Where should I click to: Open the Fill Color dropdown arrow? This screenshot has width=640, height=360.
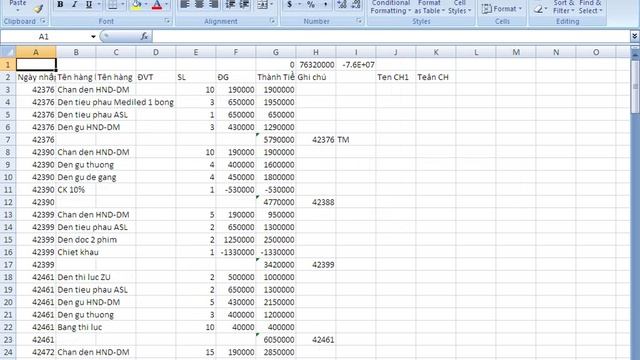click(146, 5)
